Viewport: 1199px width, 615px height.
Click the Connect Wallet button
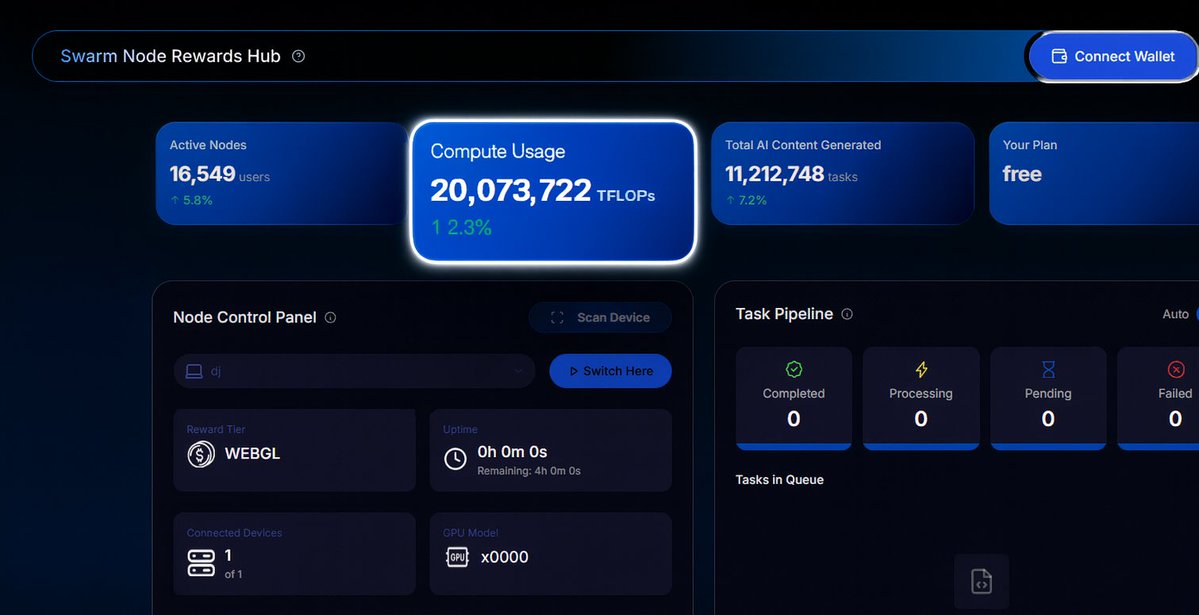1113,57
